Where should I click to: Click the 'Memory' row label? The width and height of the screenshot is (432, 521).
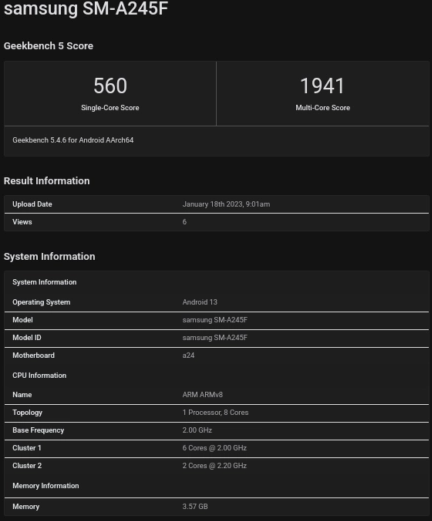pyautogui.click(x=26, y=506)
